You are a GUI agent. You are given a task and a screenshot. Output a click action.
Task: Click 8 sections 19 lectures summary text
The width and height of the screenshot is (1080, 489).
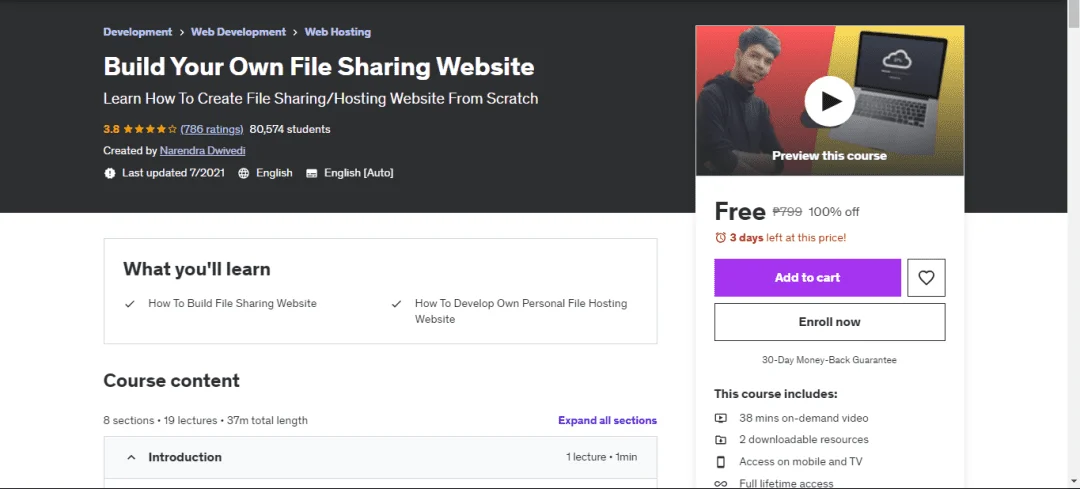(x=205, y=420)
